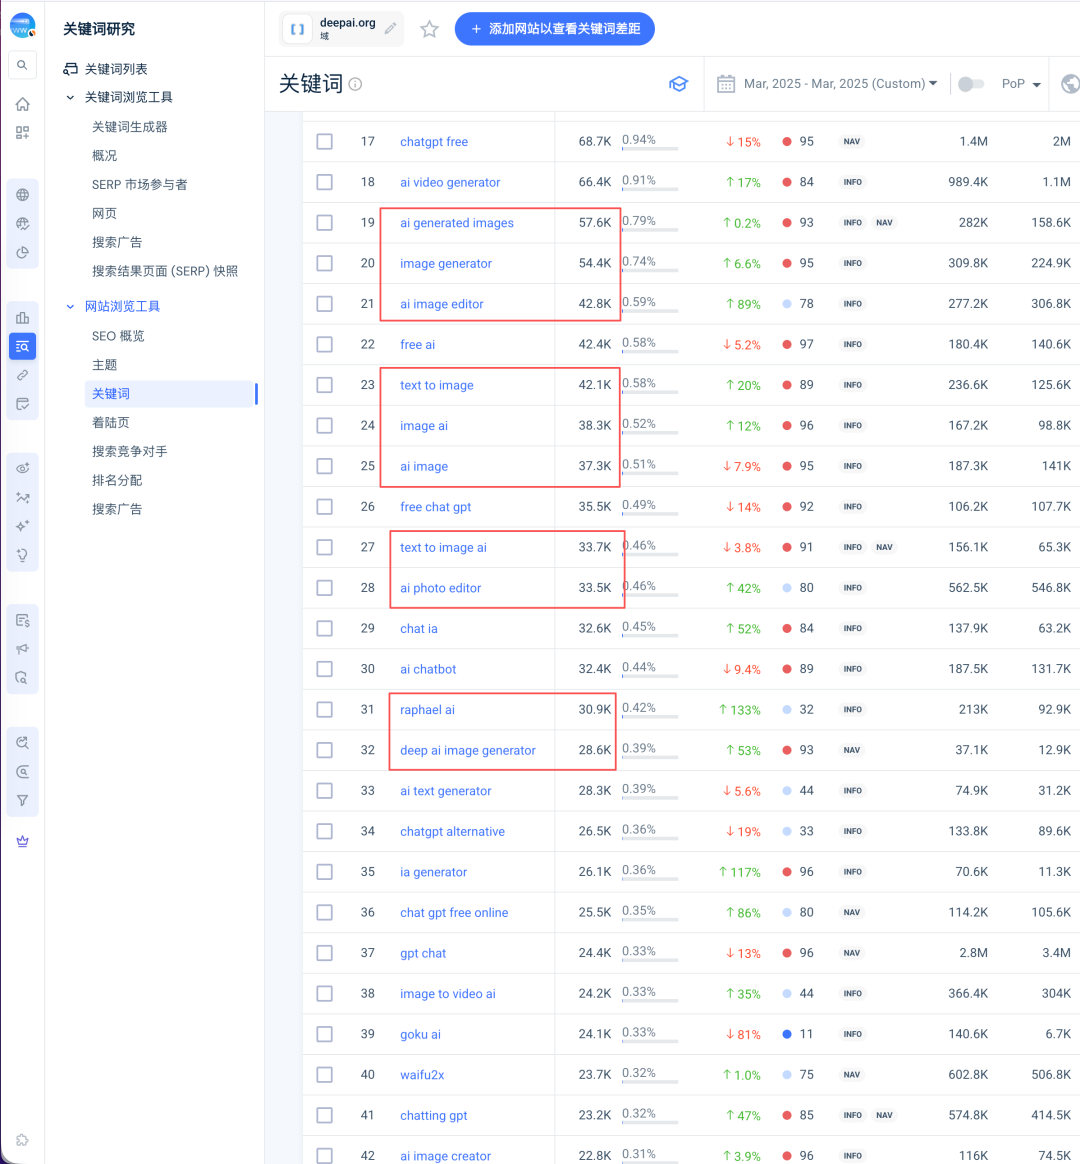Click the search icon in left rail
Image resolution: width=1080 pixels, height=1164 pixels.
22,65
